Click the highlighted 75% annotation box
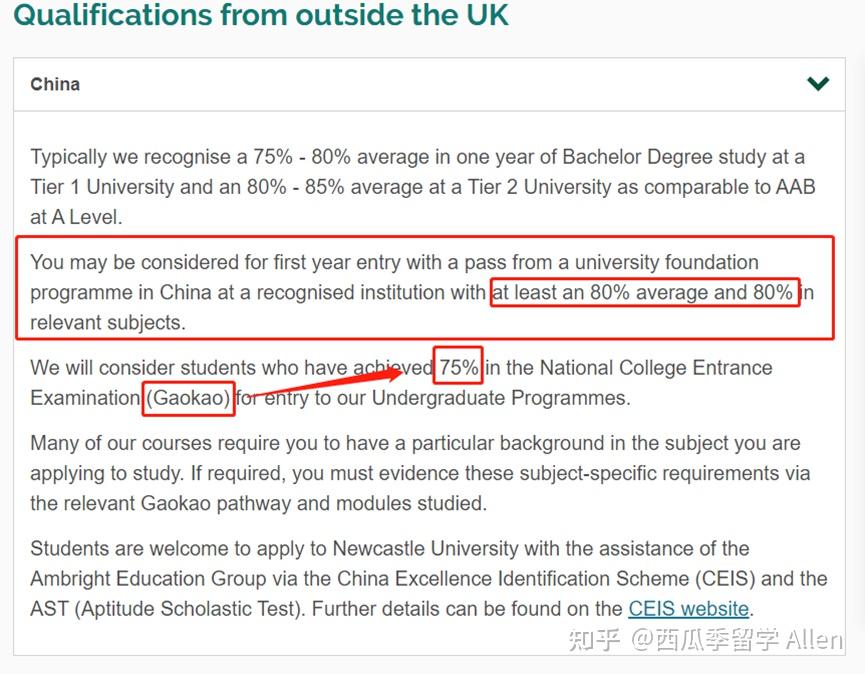 point(459,366)
